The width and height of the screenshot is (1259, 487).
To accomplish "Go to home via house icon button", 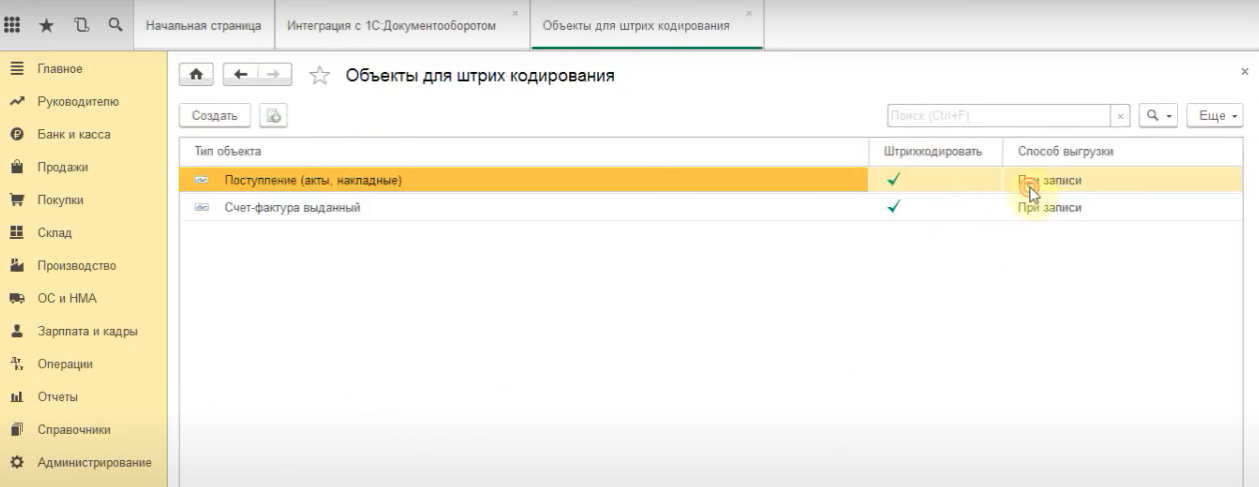I will pos(196,74).
